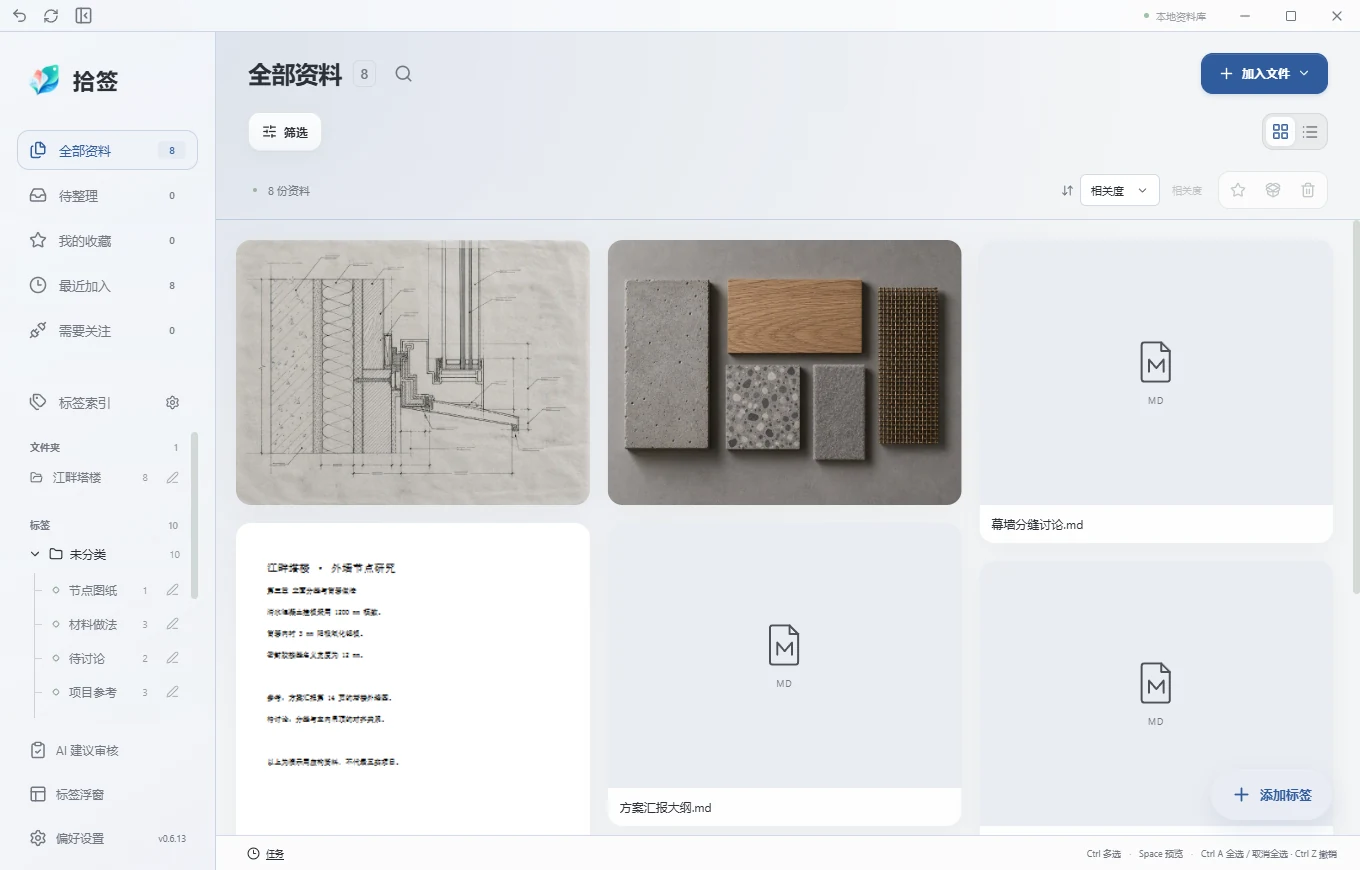Click the 添加标签 floating button
This screenshot has width=1360, height=870.
coord(1271,795)
